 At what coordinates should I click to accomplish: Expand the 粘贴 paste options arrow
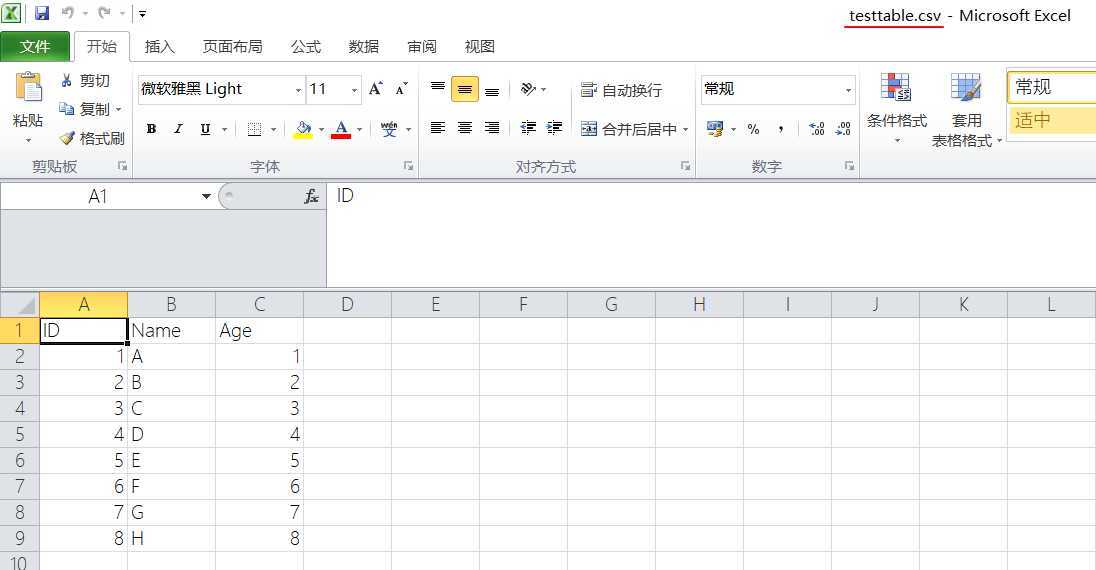pos(29,140)
